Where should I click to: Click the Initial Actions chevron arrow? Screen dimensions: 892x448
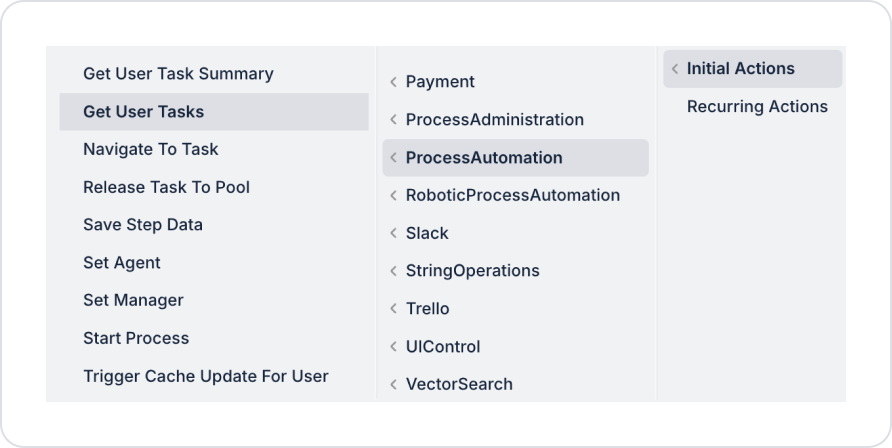click(x=675, y=69)
